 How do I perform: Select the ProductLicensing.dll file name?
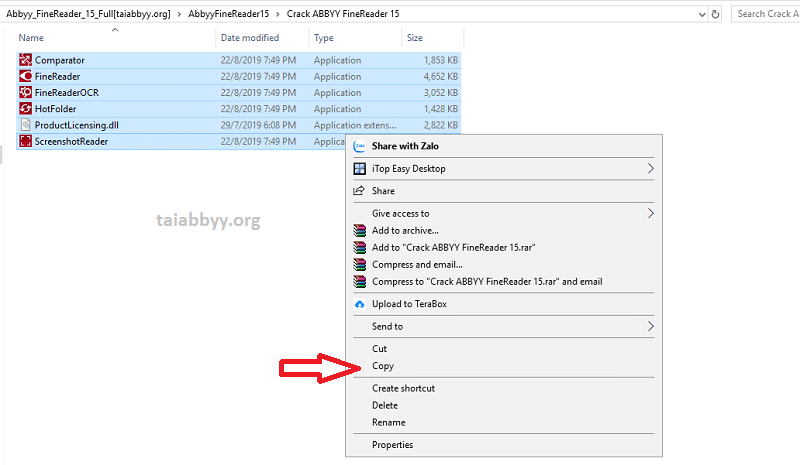coord(77,126)
